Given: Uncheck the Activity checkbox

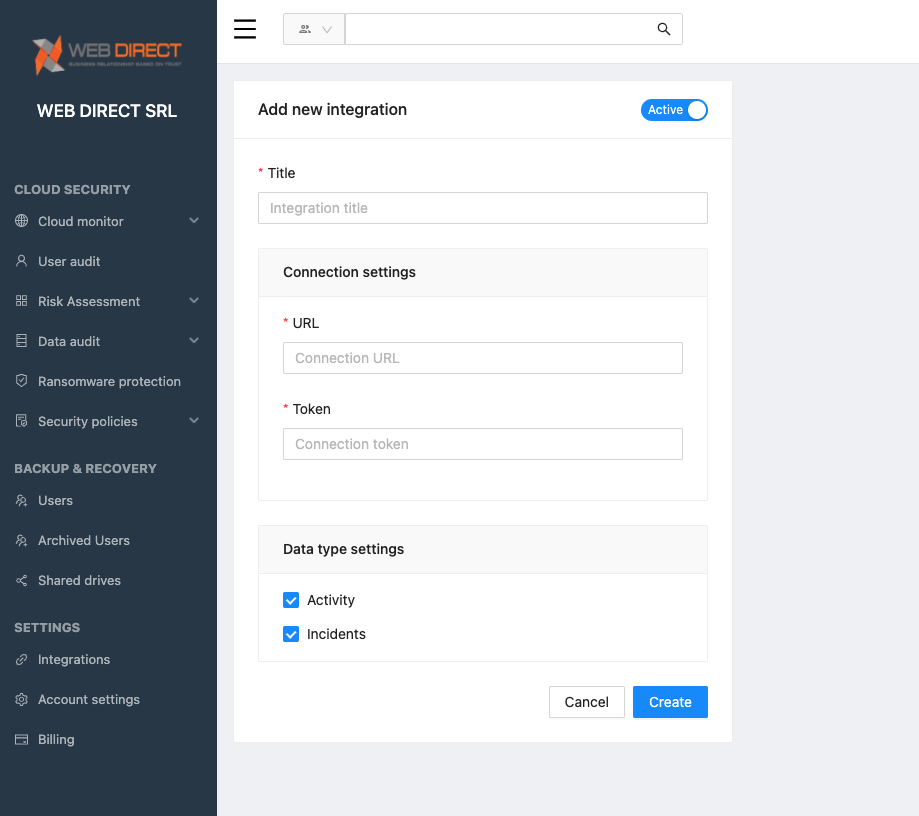Looking at the screenshot, I should 291,600.
